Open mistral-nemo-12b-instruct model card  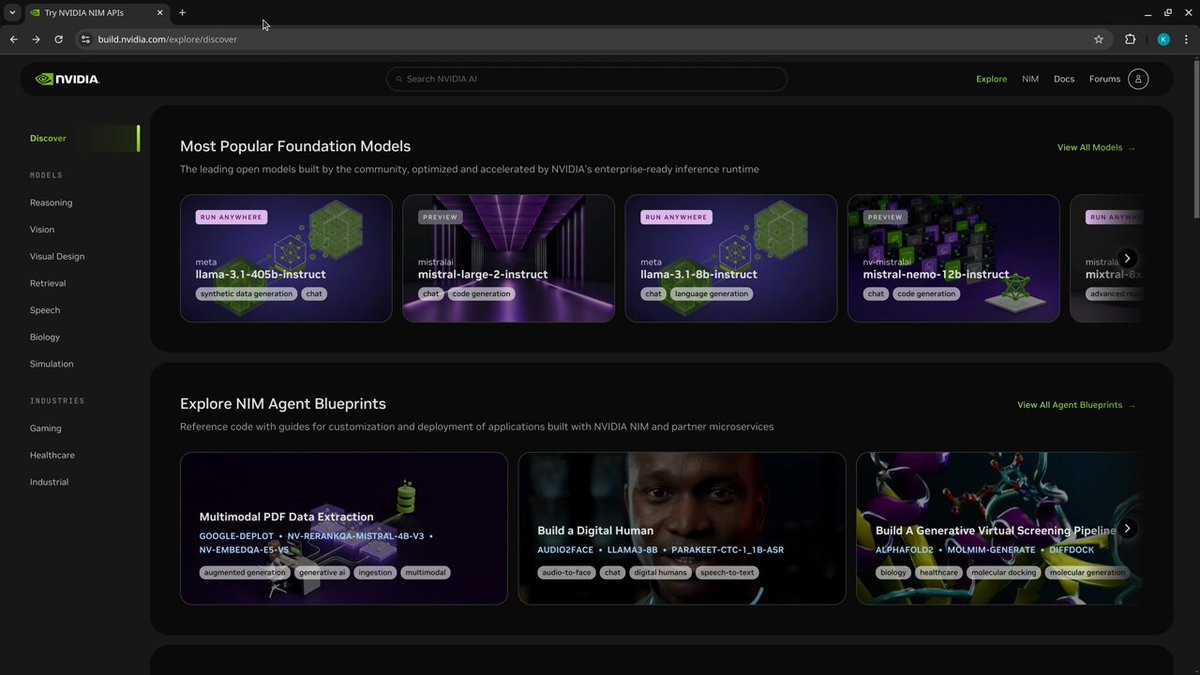click(953, 258)
